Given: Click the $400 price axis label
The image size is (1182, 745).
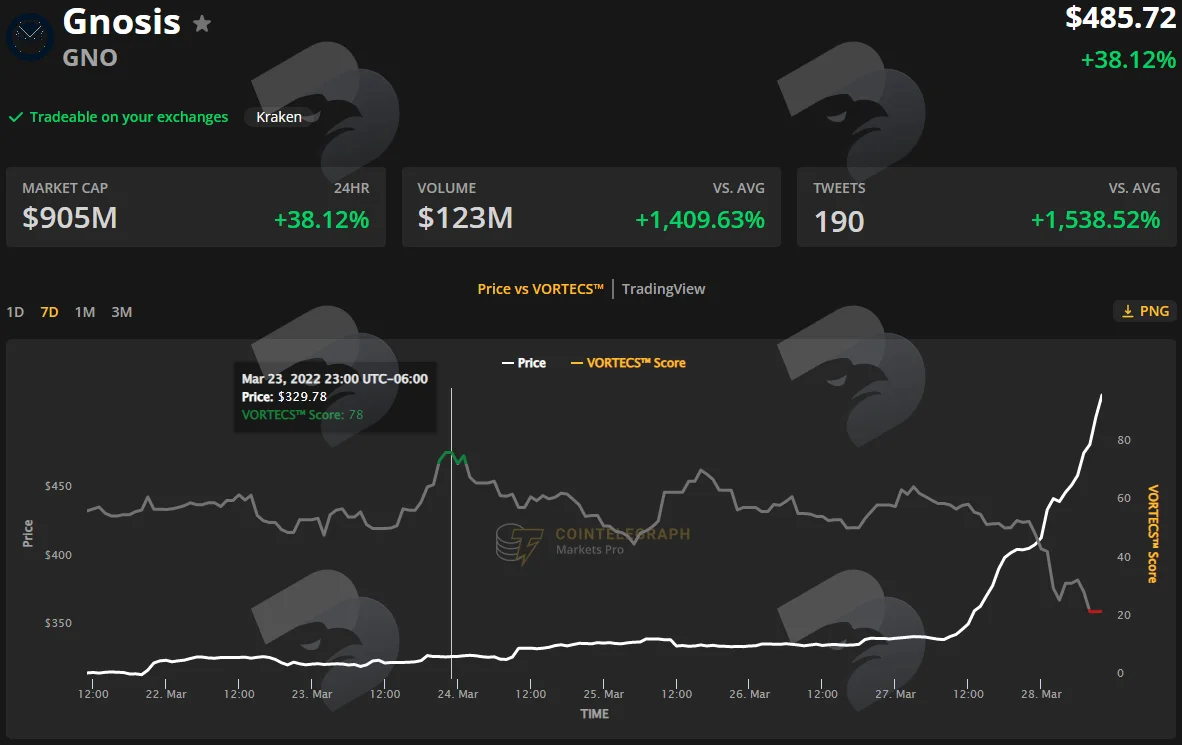Looking at the screenshot, I should (58, 554).
